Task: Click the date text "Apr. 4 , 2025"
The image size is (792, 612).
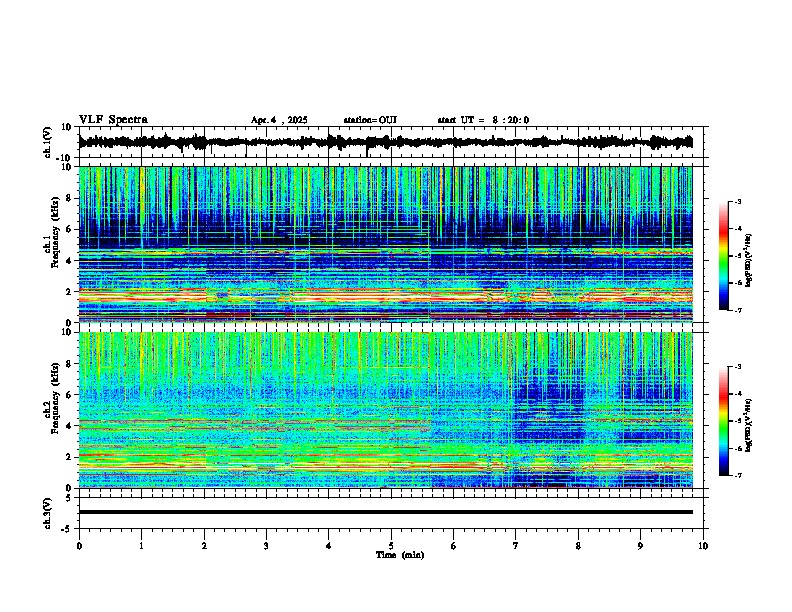Action: tap(279, 120)
